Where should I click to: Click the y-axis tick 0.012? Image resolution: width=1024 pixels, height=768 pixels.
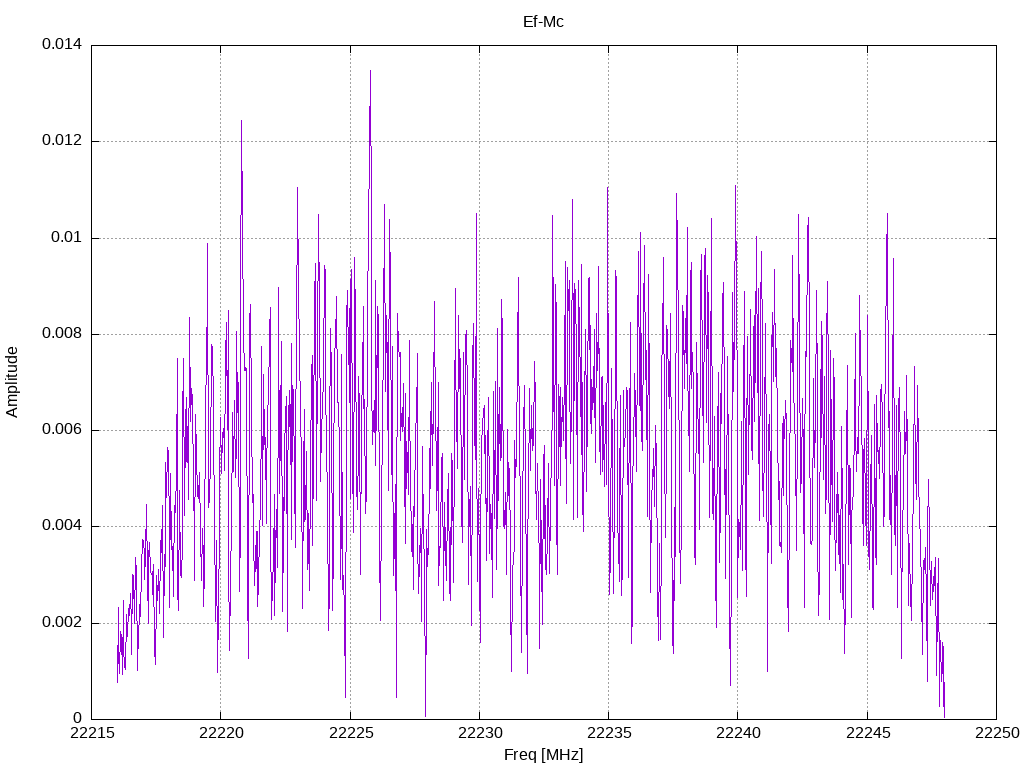coord(62,140)
